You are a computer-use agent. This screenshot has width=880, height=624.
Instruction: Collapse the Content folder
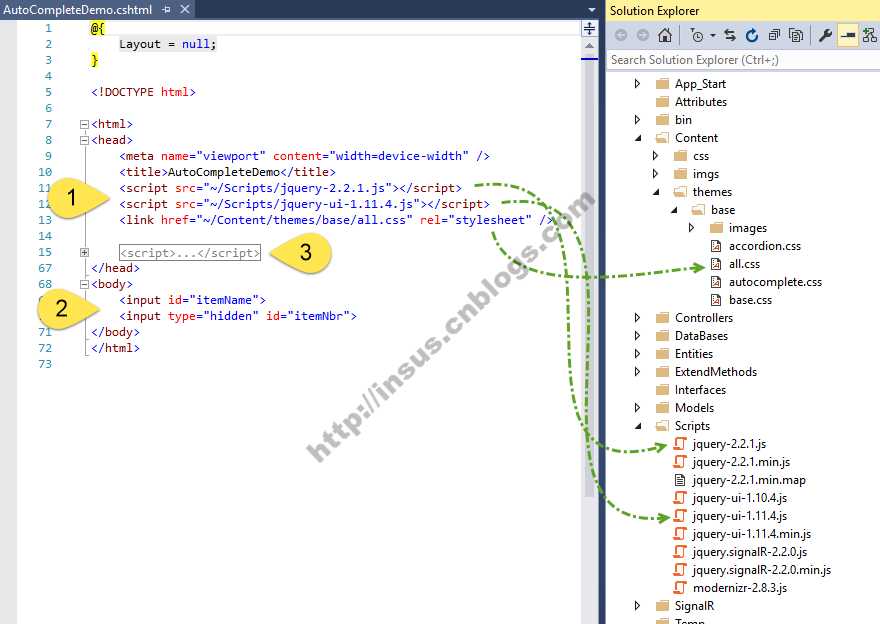tap(638, 138)
